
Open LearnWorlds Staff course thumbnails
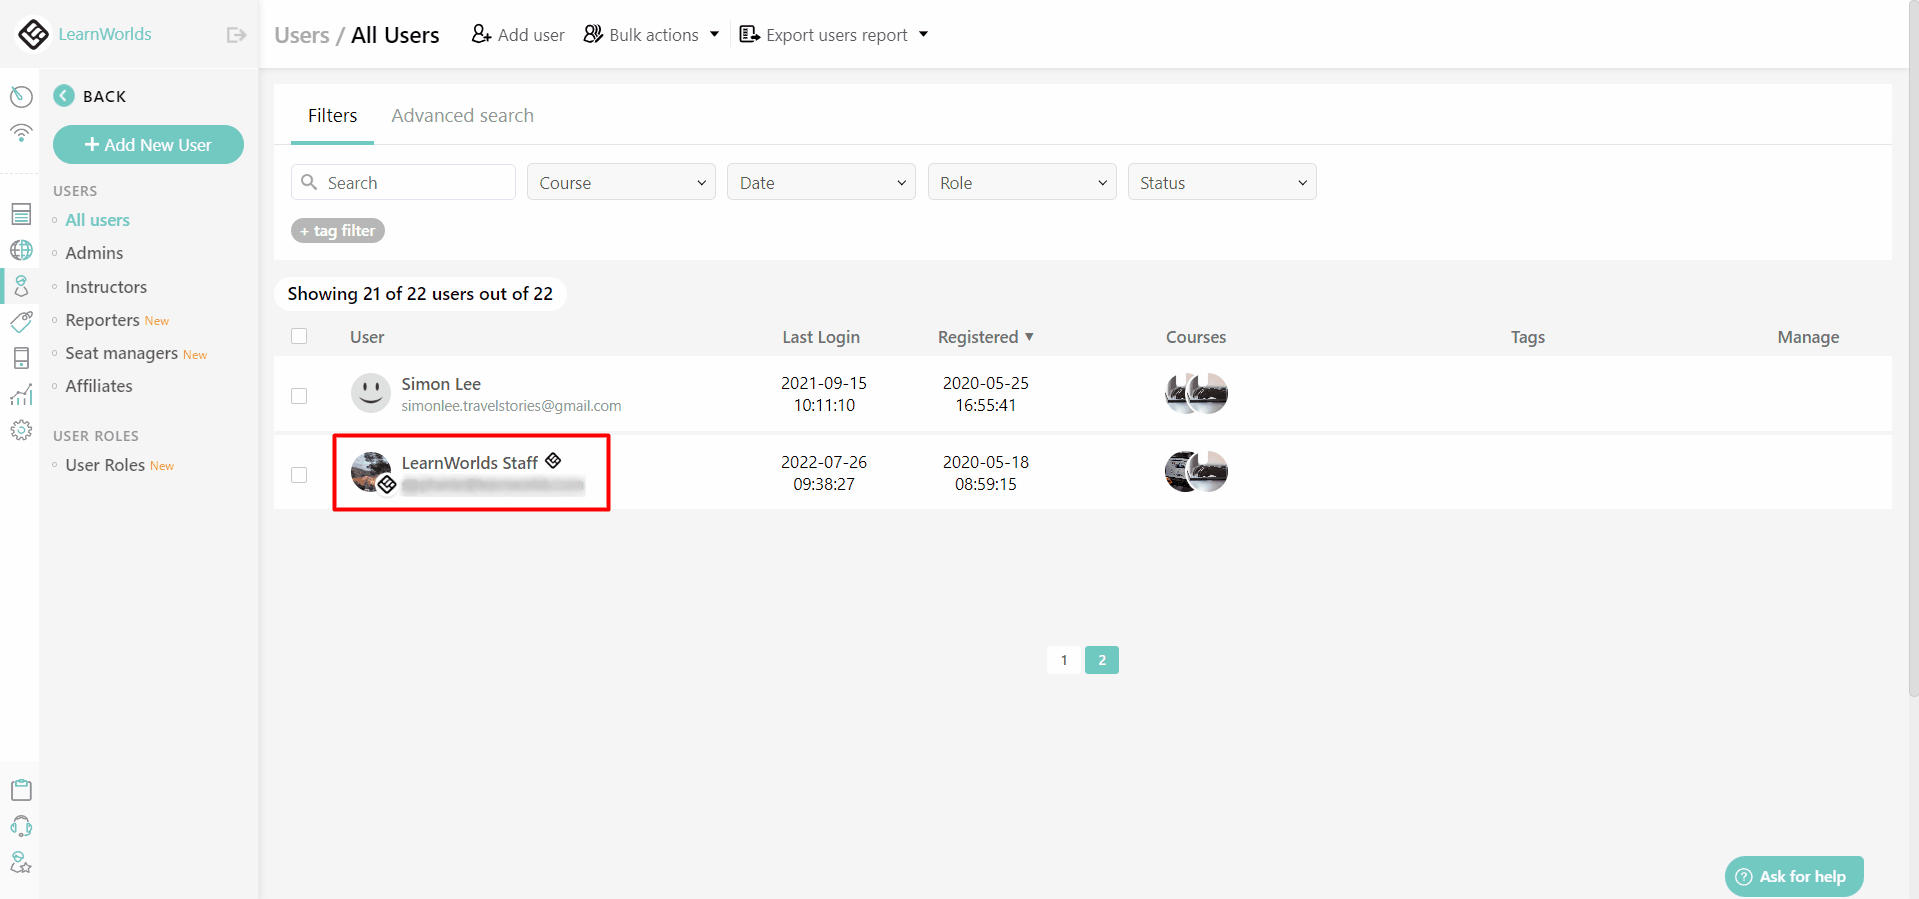(1196, 472)
